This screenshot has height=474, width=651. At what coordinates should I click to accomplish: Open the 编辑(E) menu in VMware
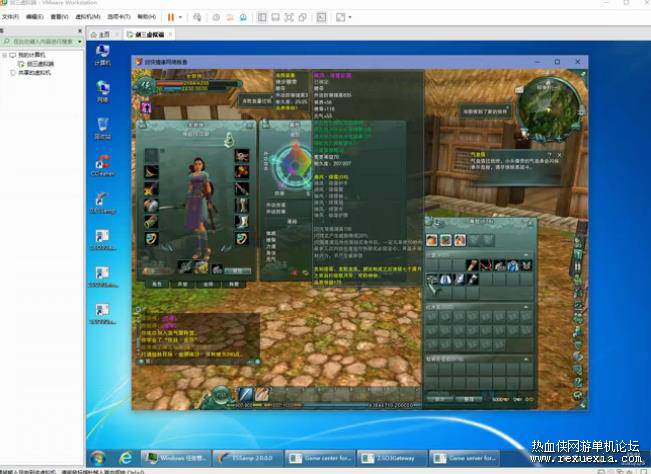tap(34, 17)
